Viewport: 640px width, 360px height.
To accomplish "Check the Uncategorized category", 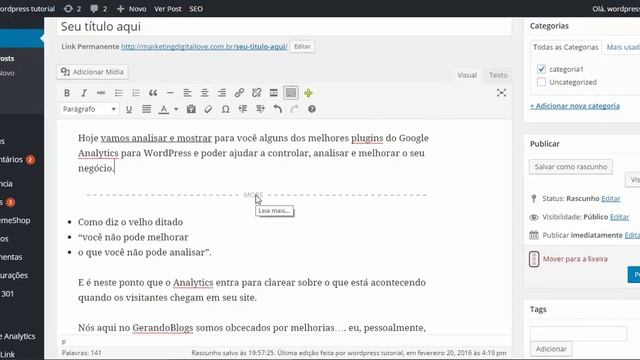I will tap(541, 82).
